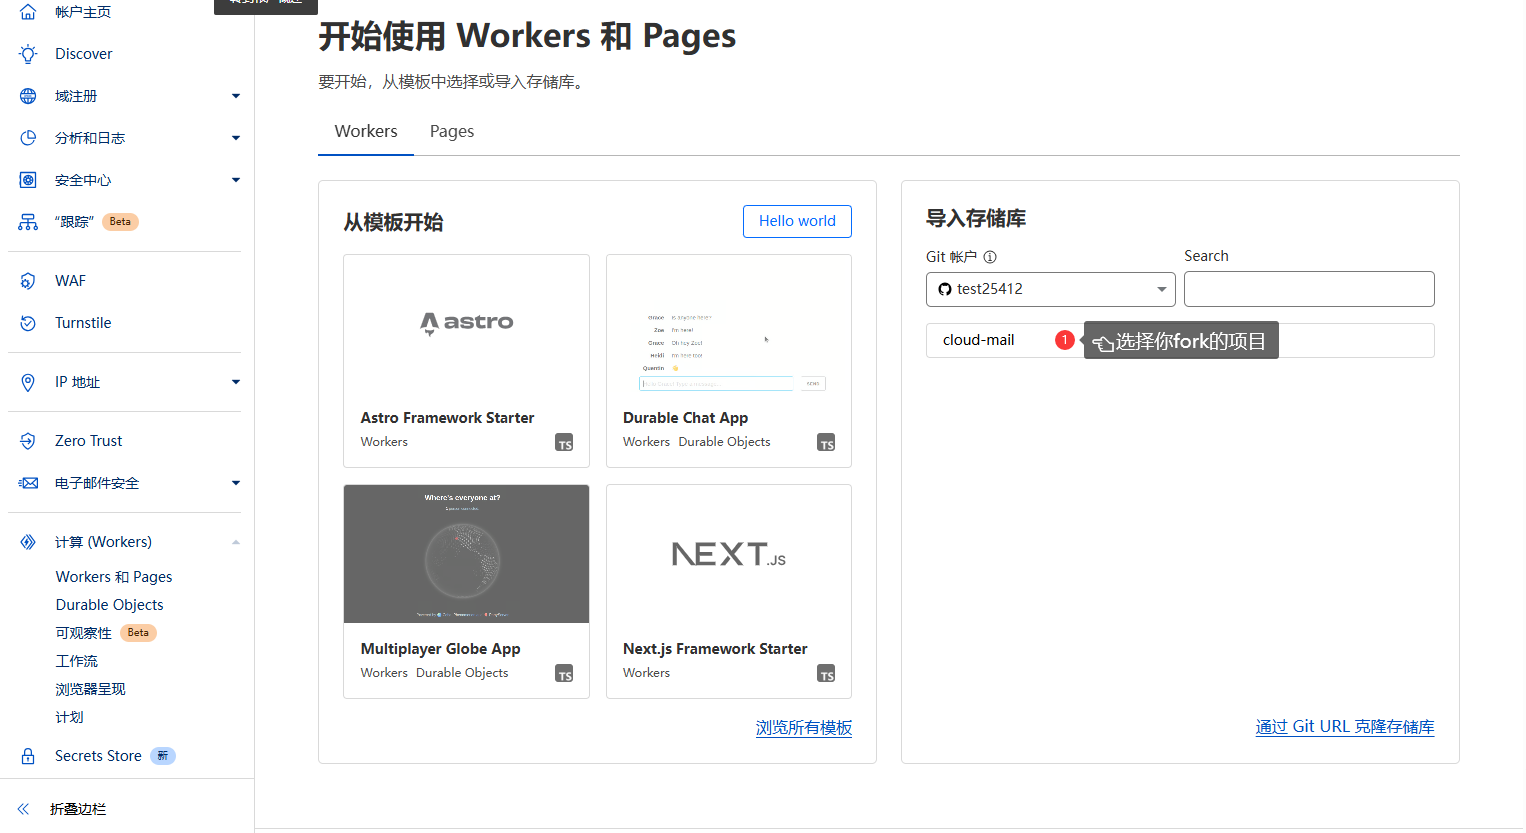
Task: Expand the 域注册 section
Action: point(235,95)
